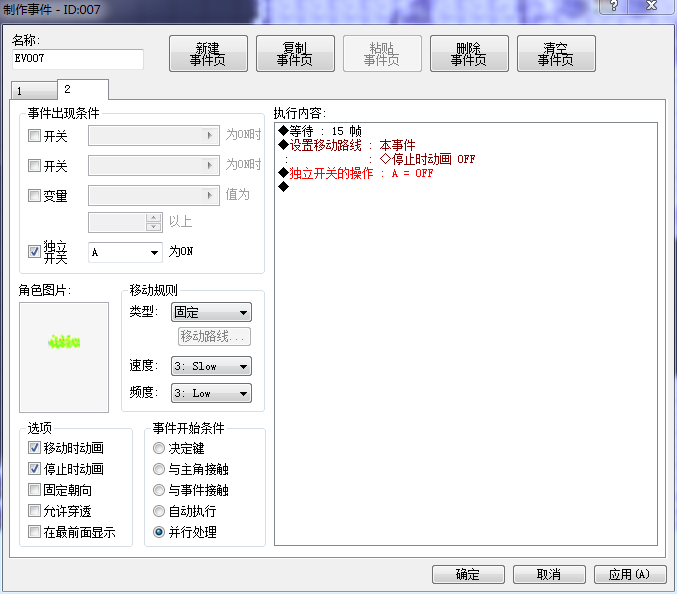Click the 角色图片 character graphic preview

pyautogui.click(x=64, y=357)
